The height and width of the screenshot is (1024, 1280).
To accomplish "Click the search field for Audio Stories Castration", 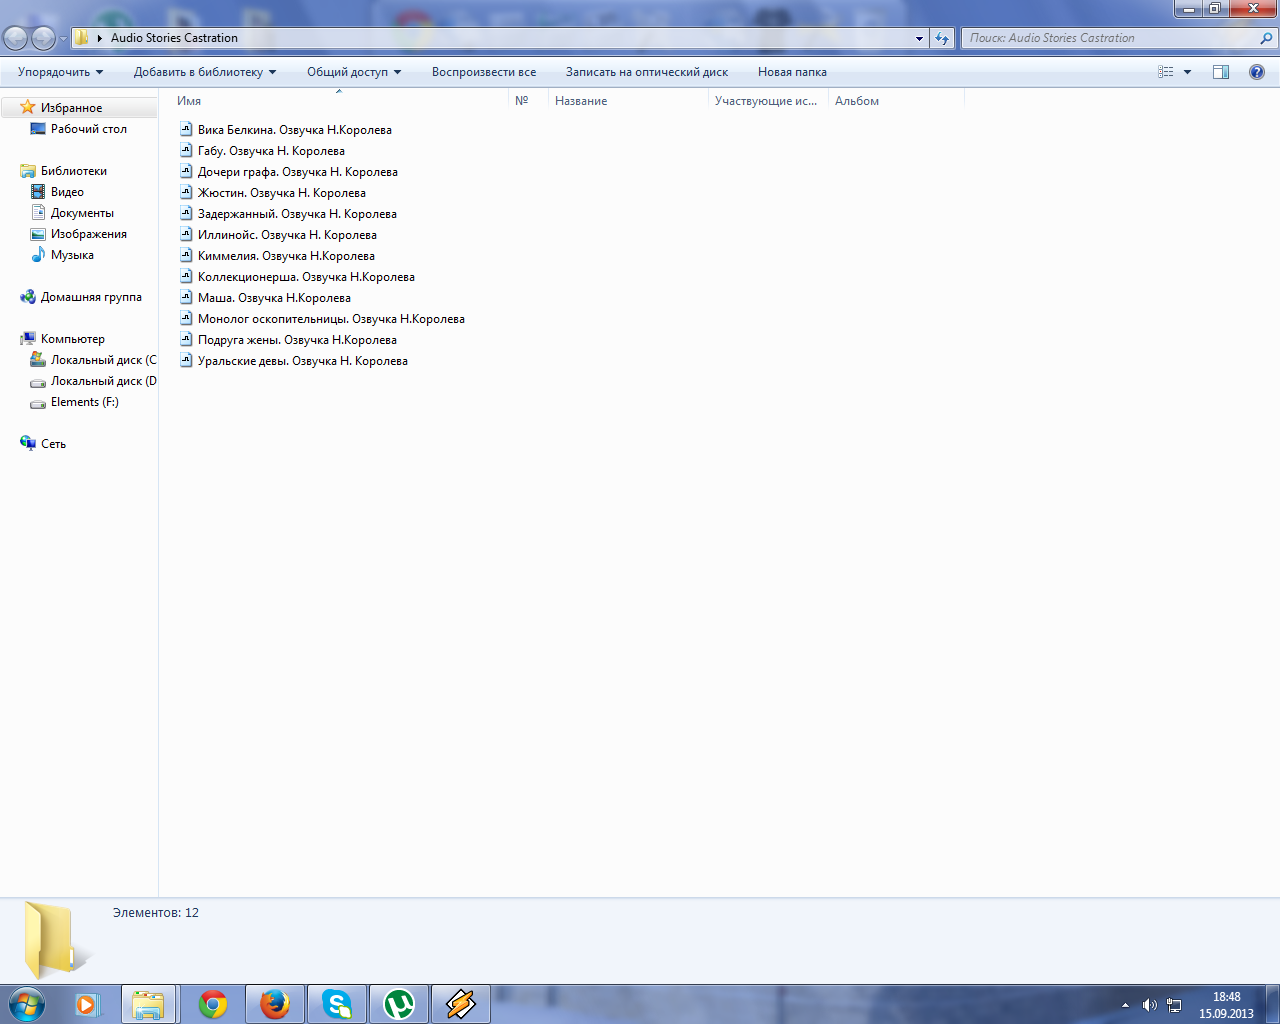I will pyautogui.click(x=1108, y=38).
